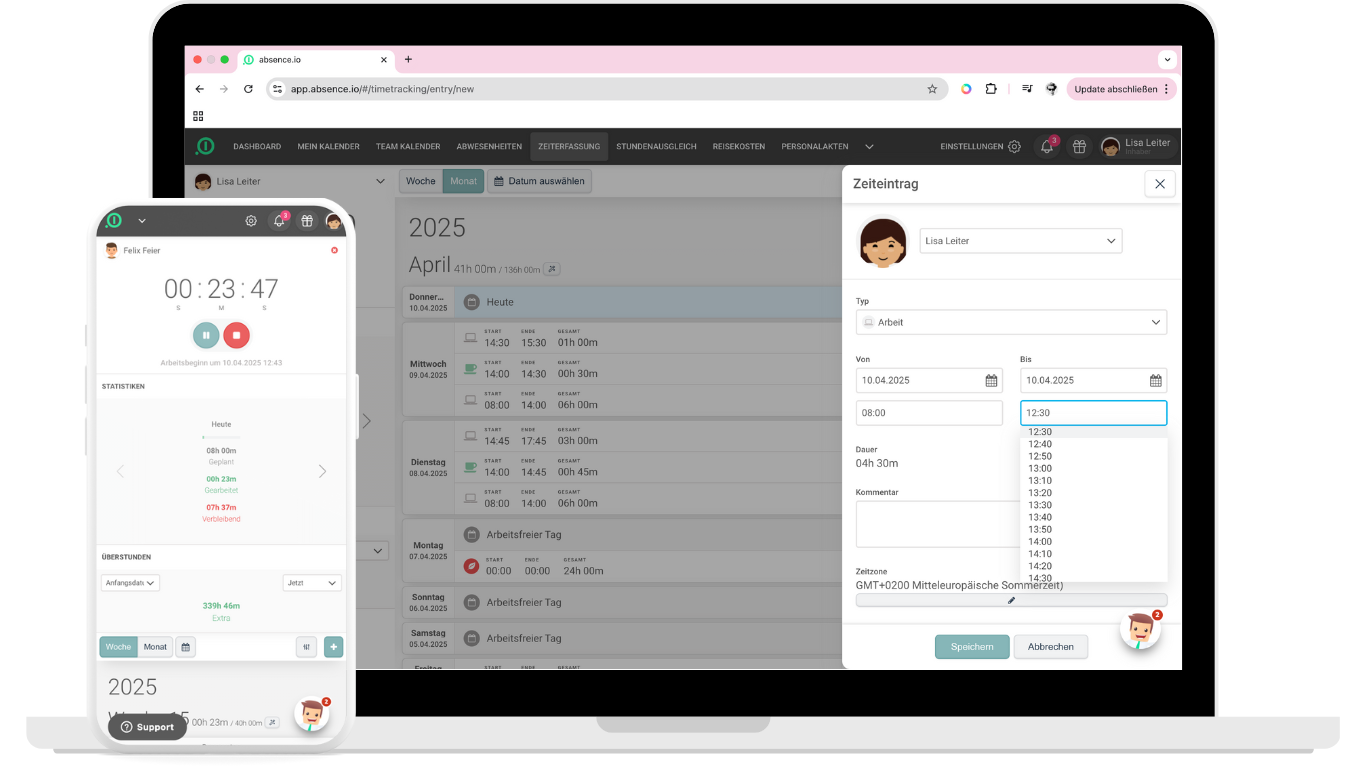Click the Speichern button
Viewport: 1366px width, 768px height.
[x=972, y=647]
